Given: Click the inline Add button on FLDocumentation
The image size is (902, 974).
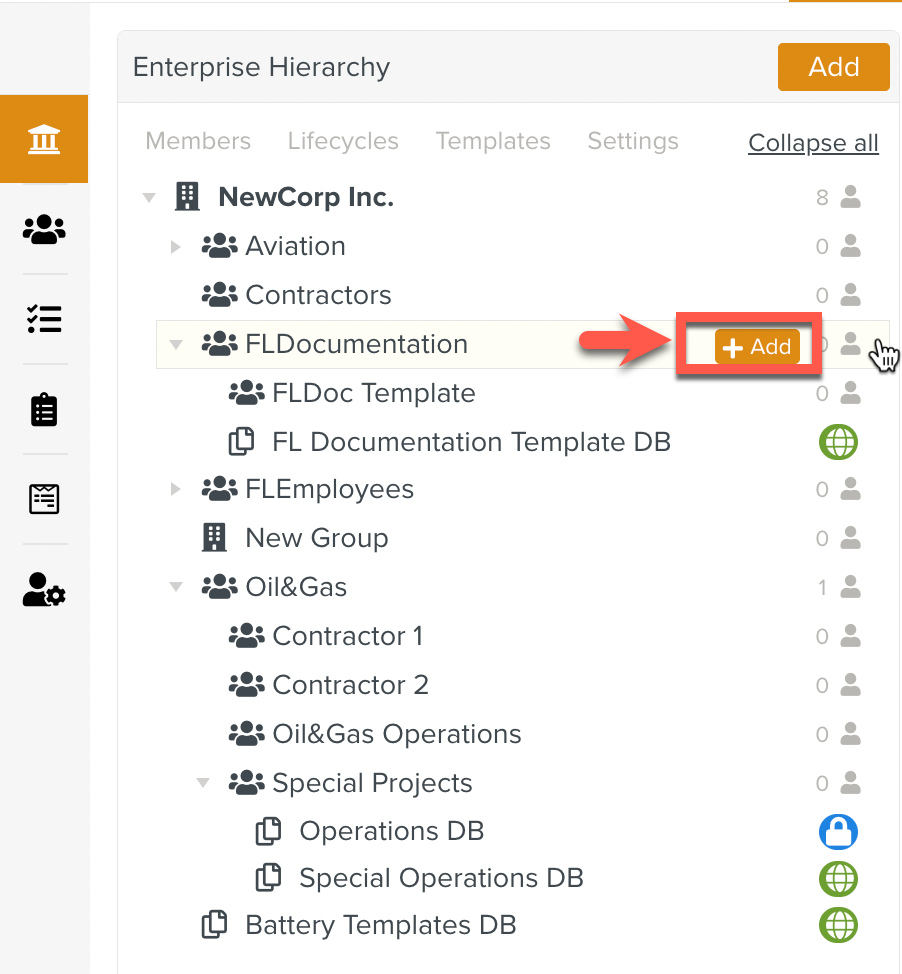Looking at the screenshot, I should (757, 347).
